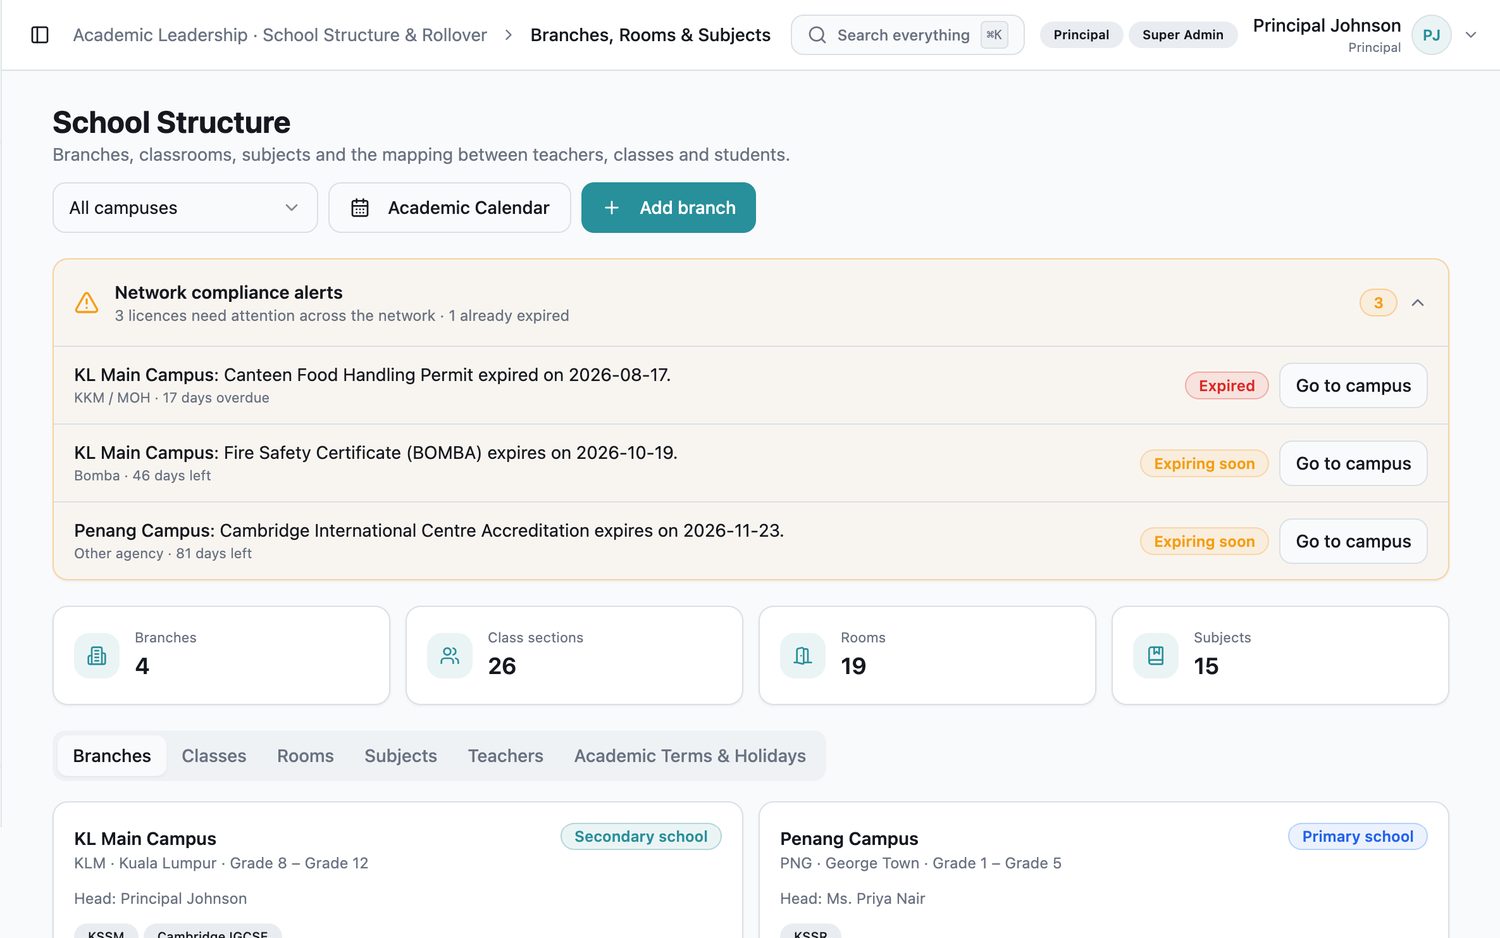
Task: Click the Add branch button
Action: coord(668,208)
